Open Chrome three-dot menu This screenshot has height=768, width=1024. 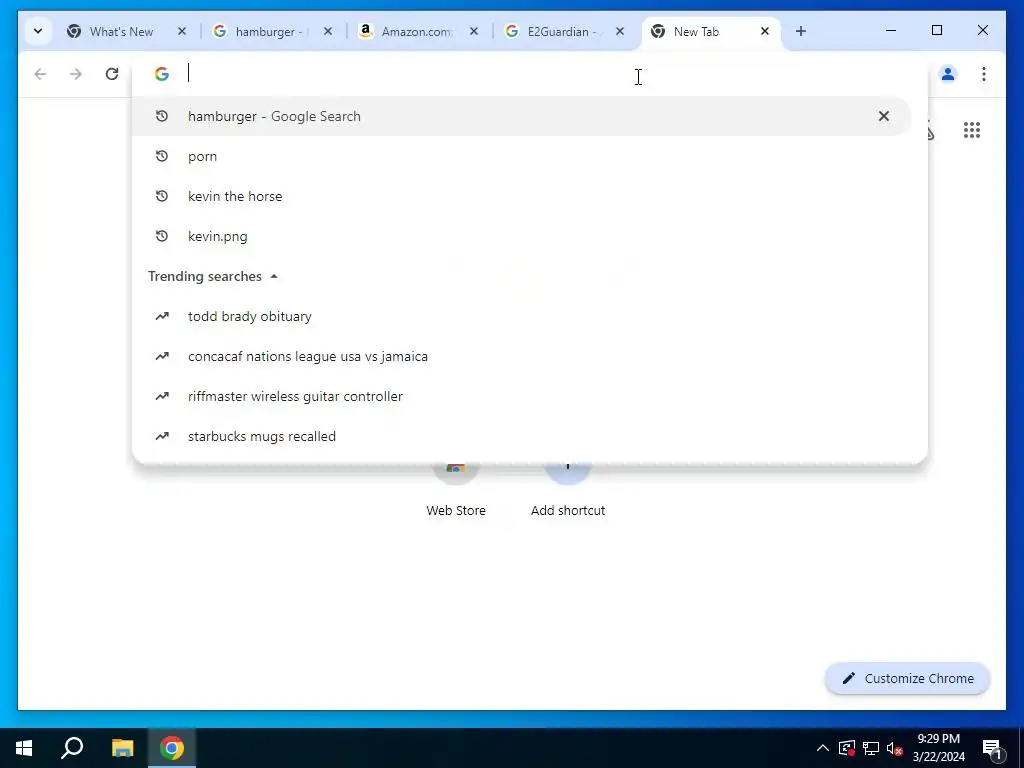[984, 74]
